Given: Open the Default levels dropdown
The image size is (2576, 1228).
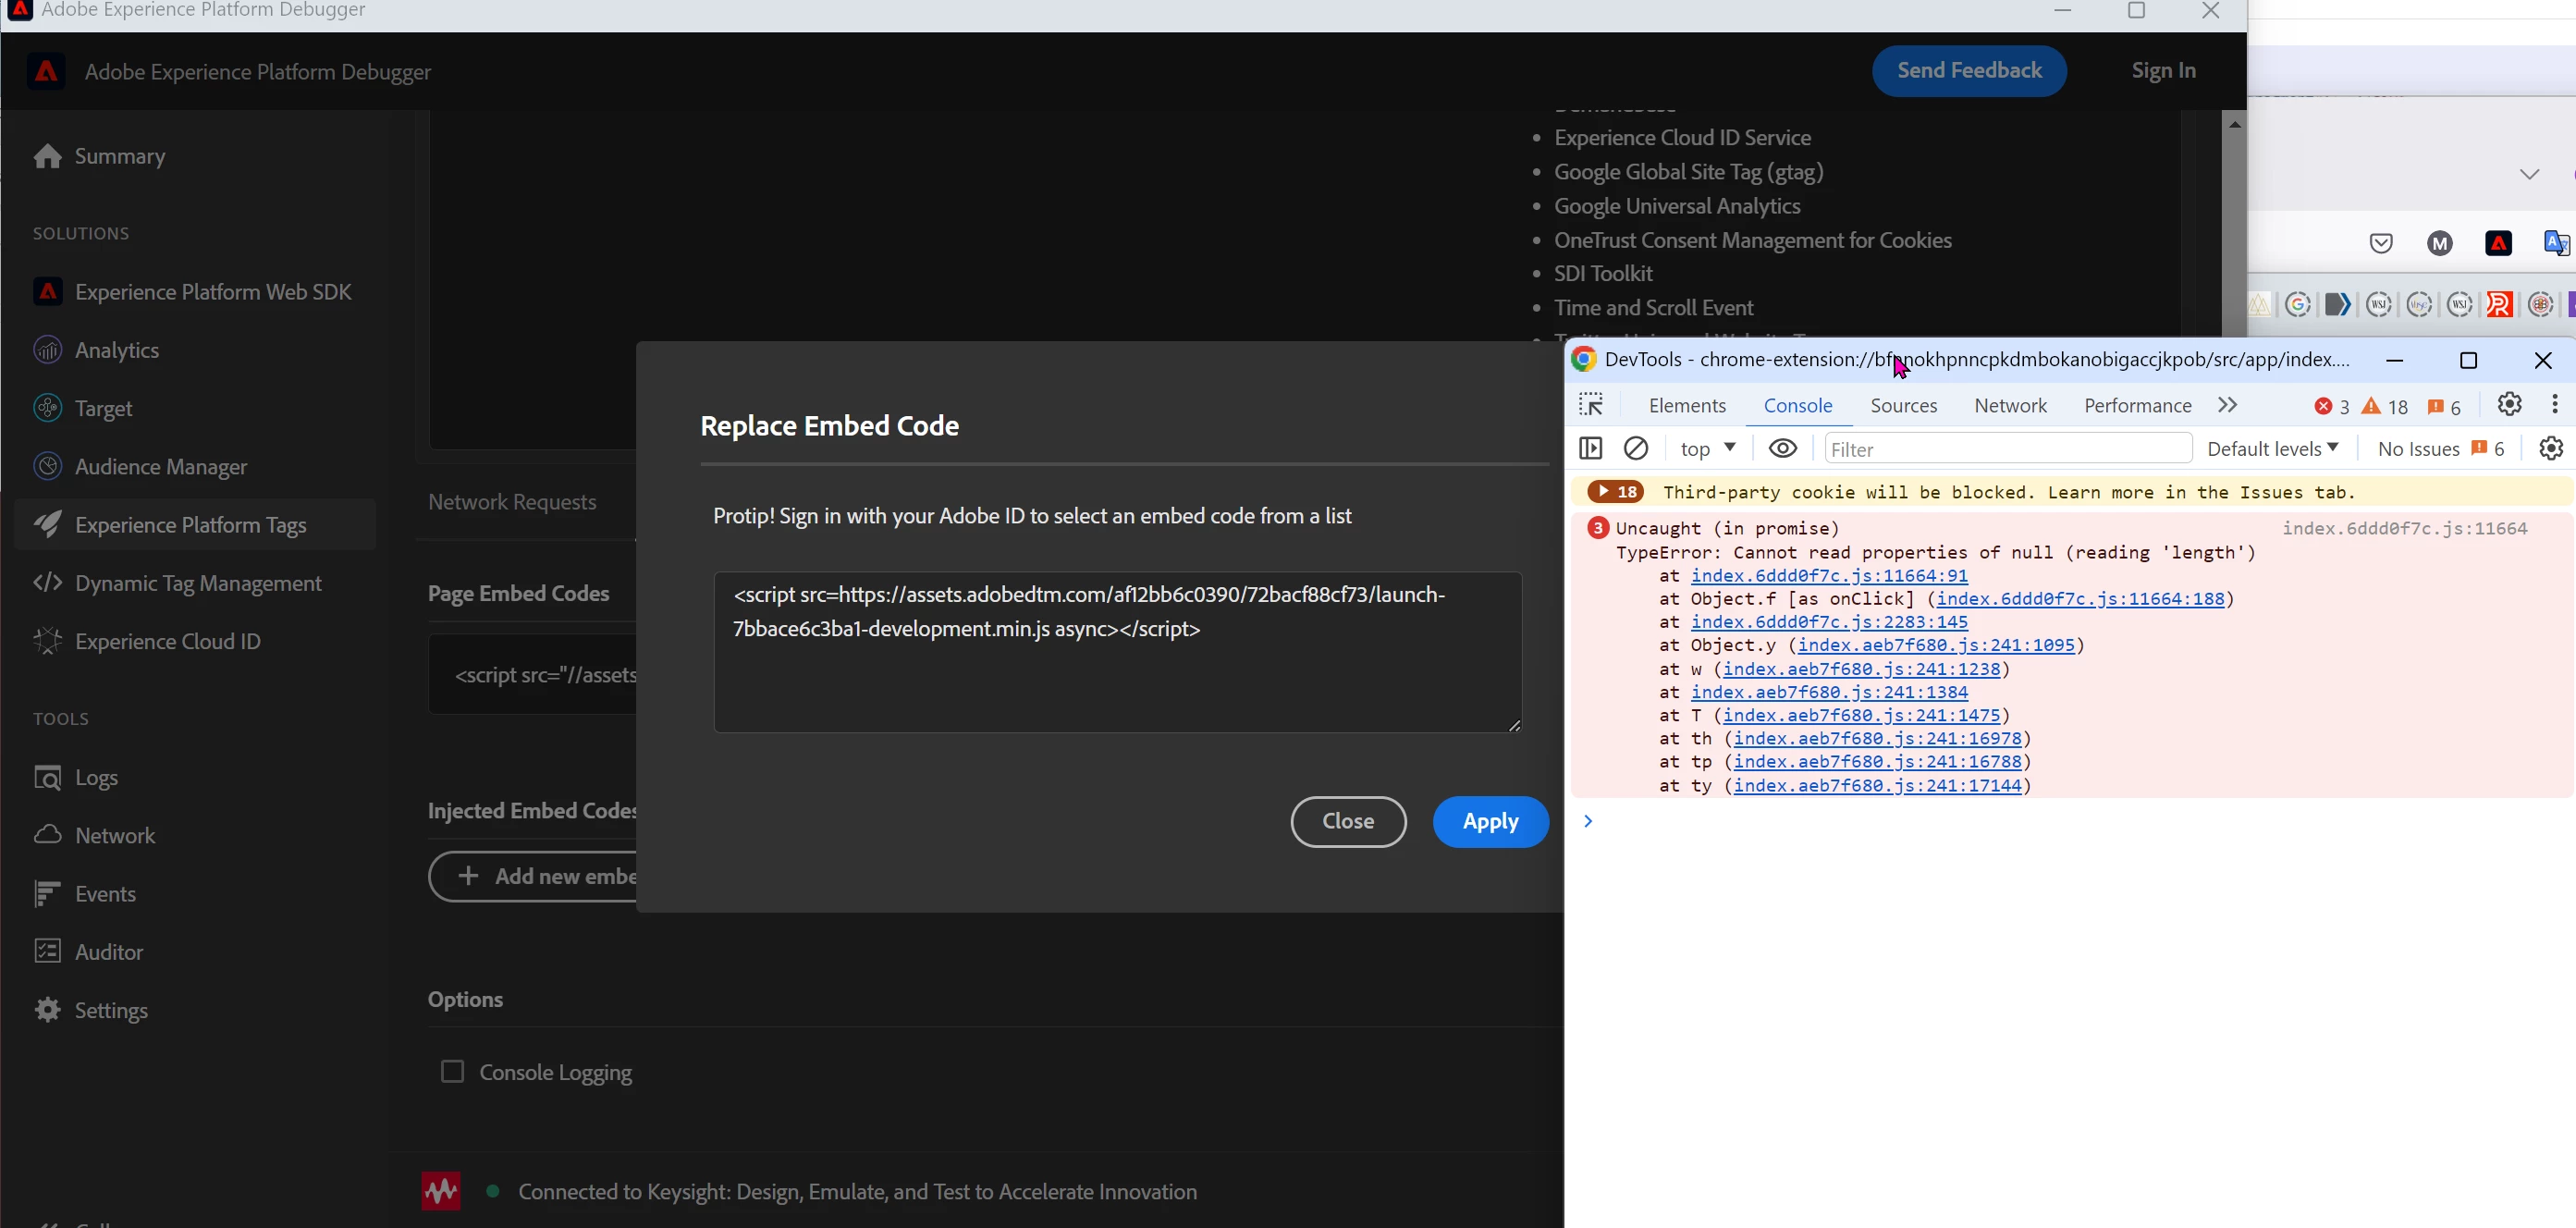Looking at the screenshot, I should [2272, 449].
